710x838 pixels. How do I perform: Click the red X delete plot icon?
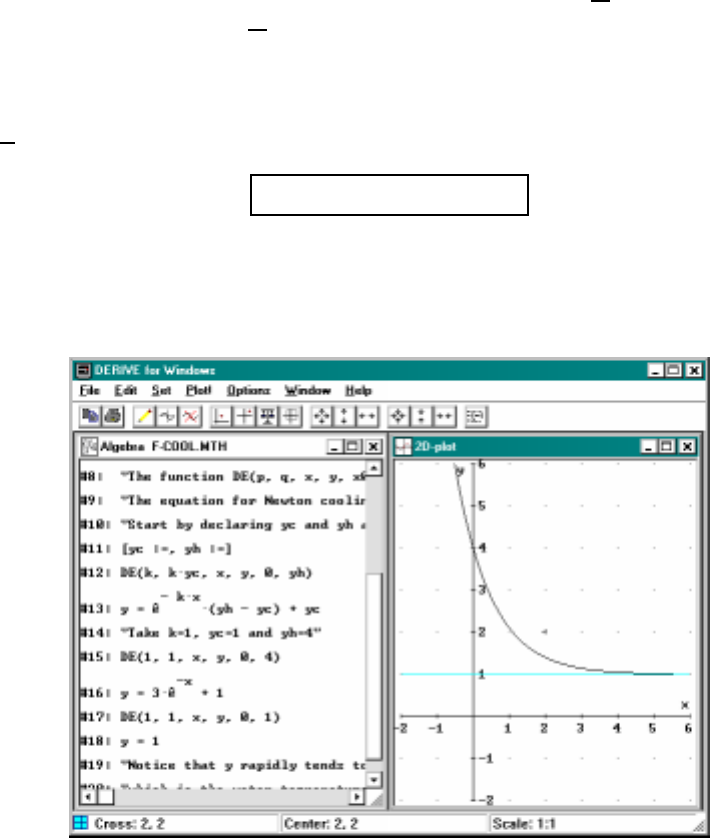pos(190,416)
